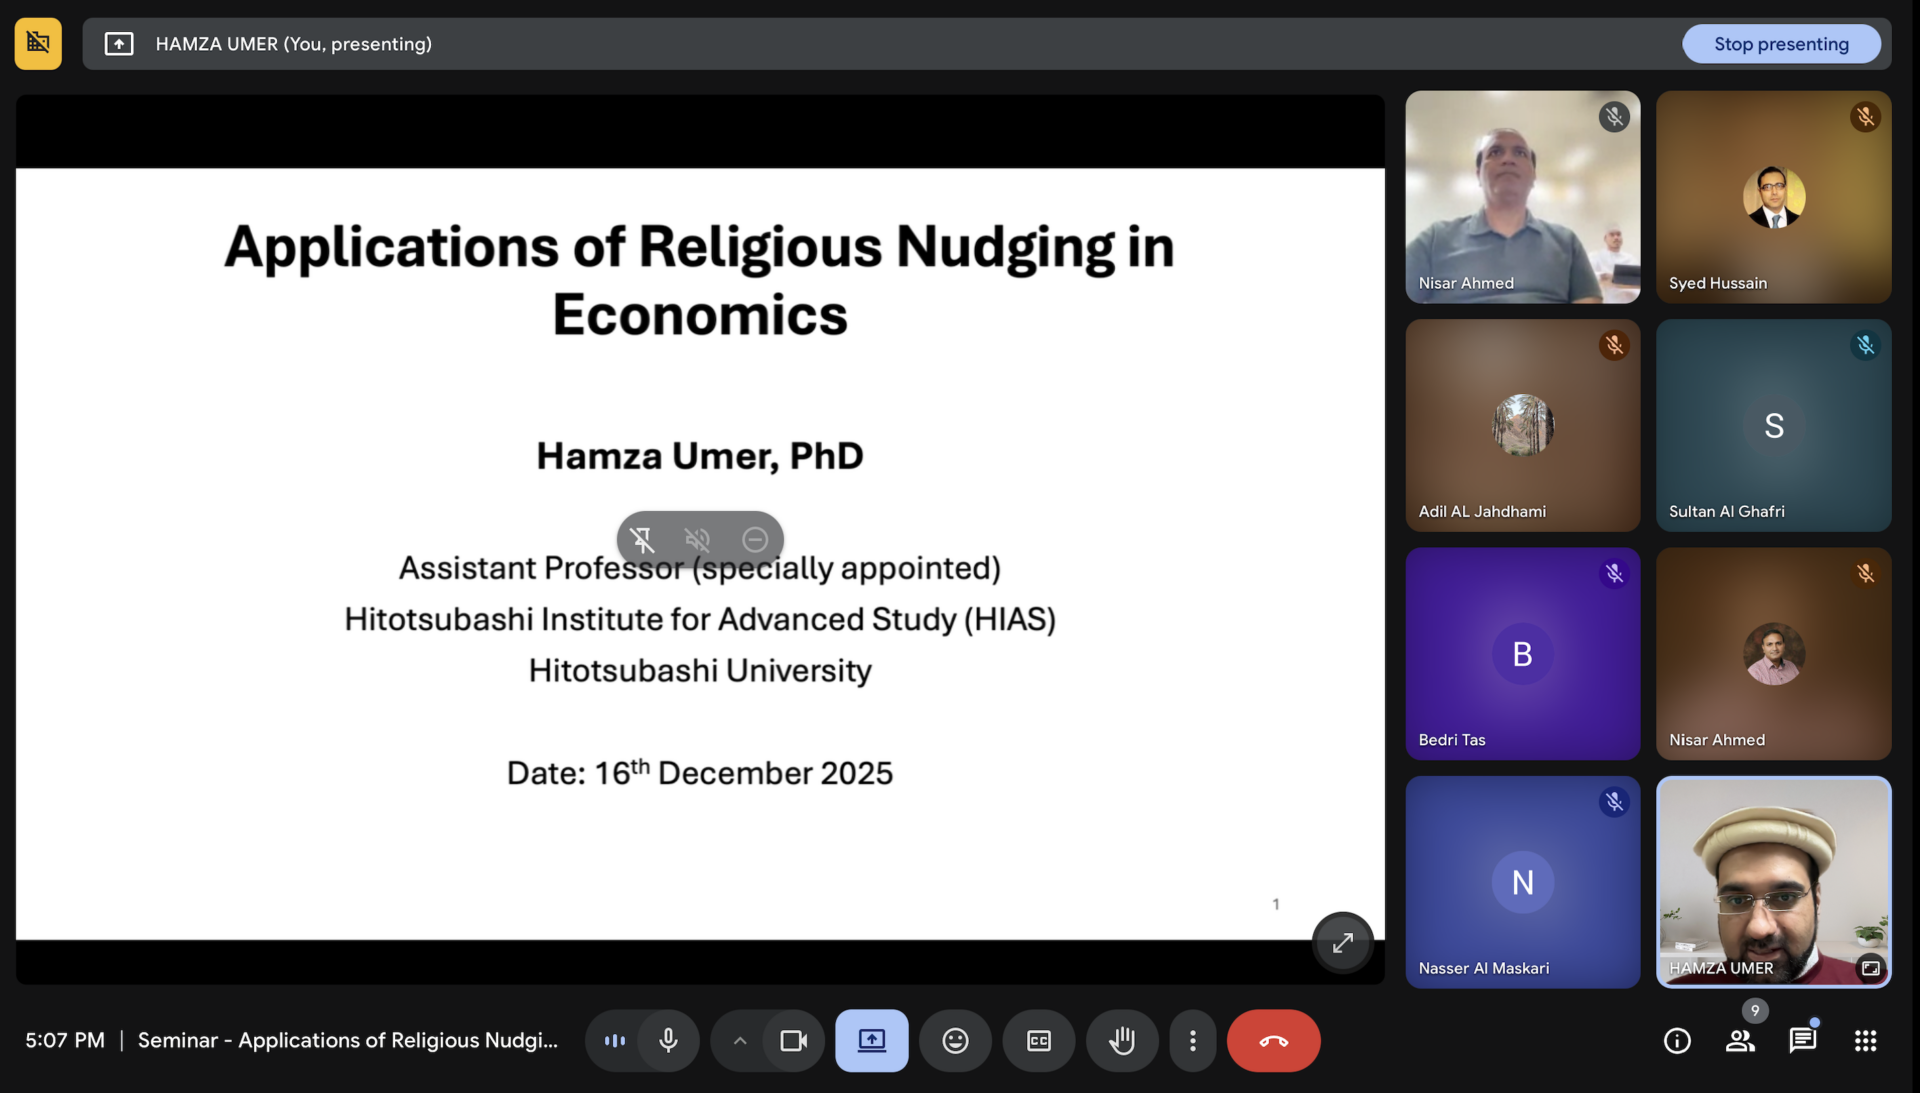The image size is (1920, 1093).
Task: Toggle the microphone on or off
Action: (668, 1040)
